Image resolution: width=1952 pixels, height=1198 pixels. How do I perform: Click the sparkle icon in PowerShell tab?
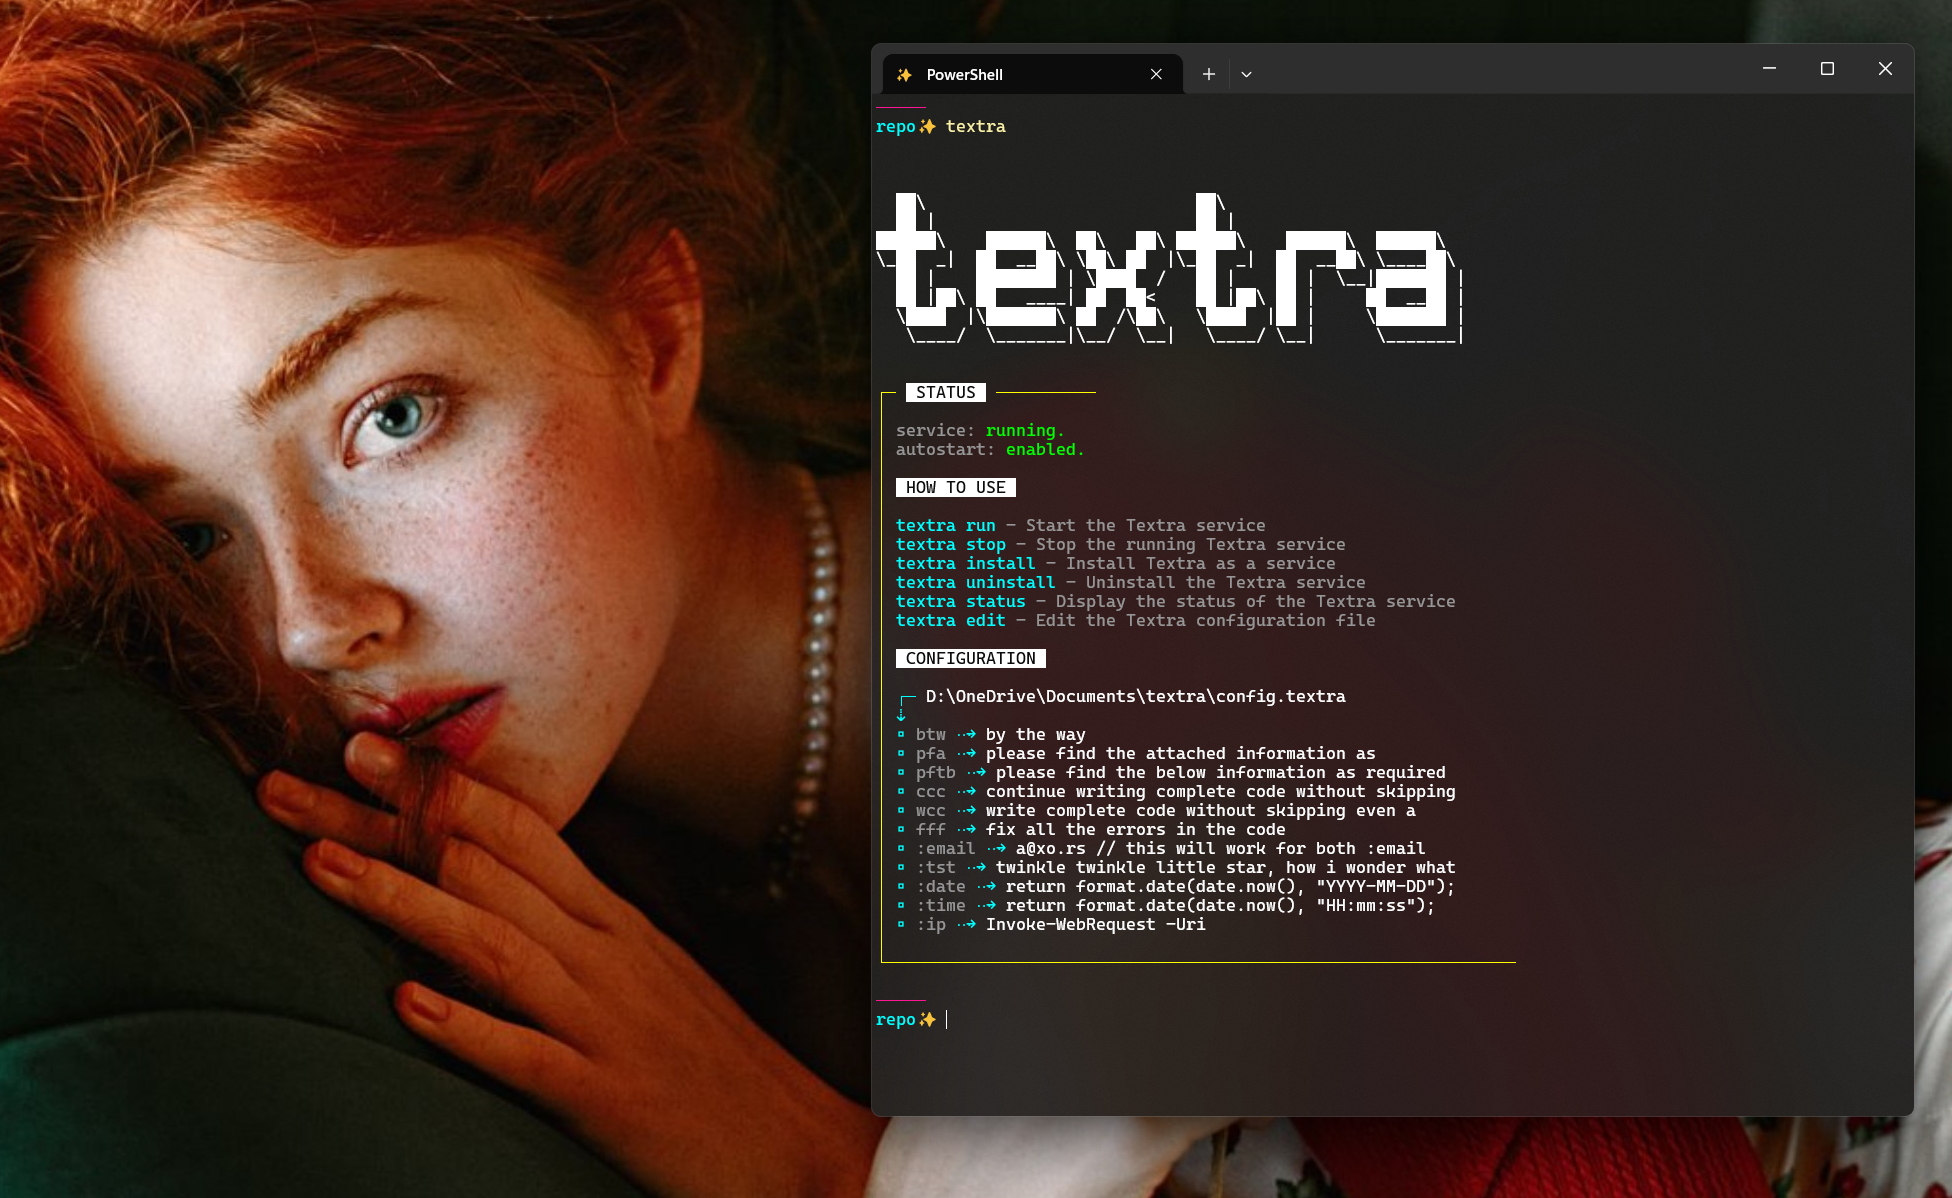tap(904, 75)
